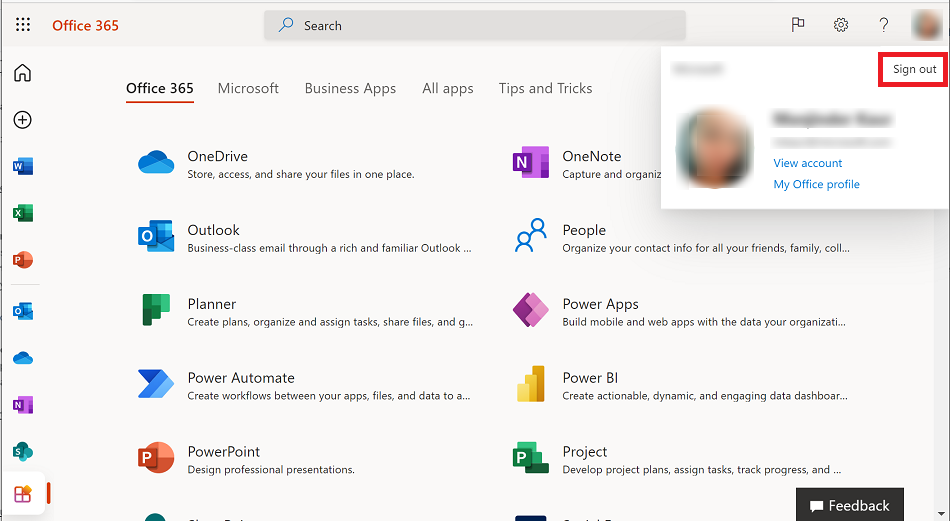Click the Power Automate icon
The image size is (950, 521).
(x=156, y=384)
